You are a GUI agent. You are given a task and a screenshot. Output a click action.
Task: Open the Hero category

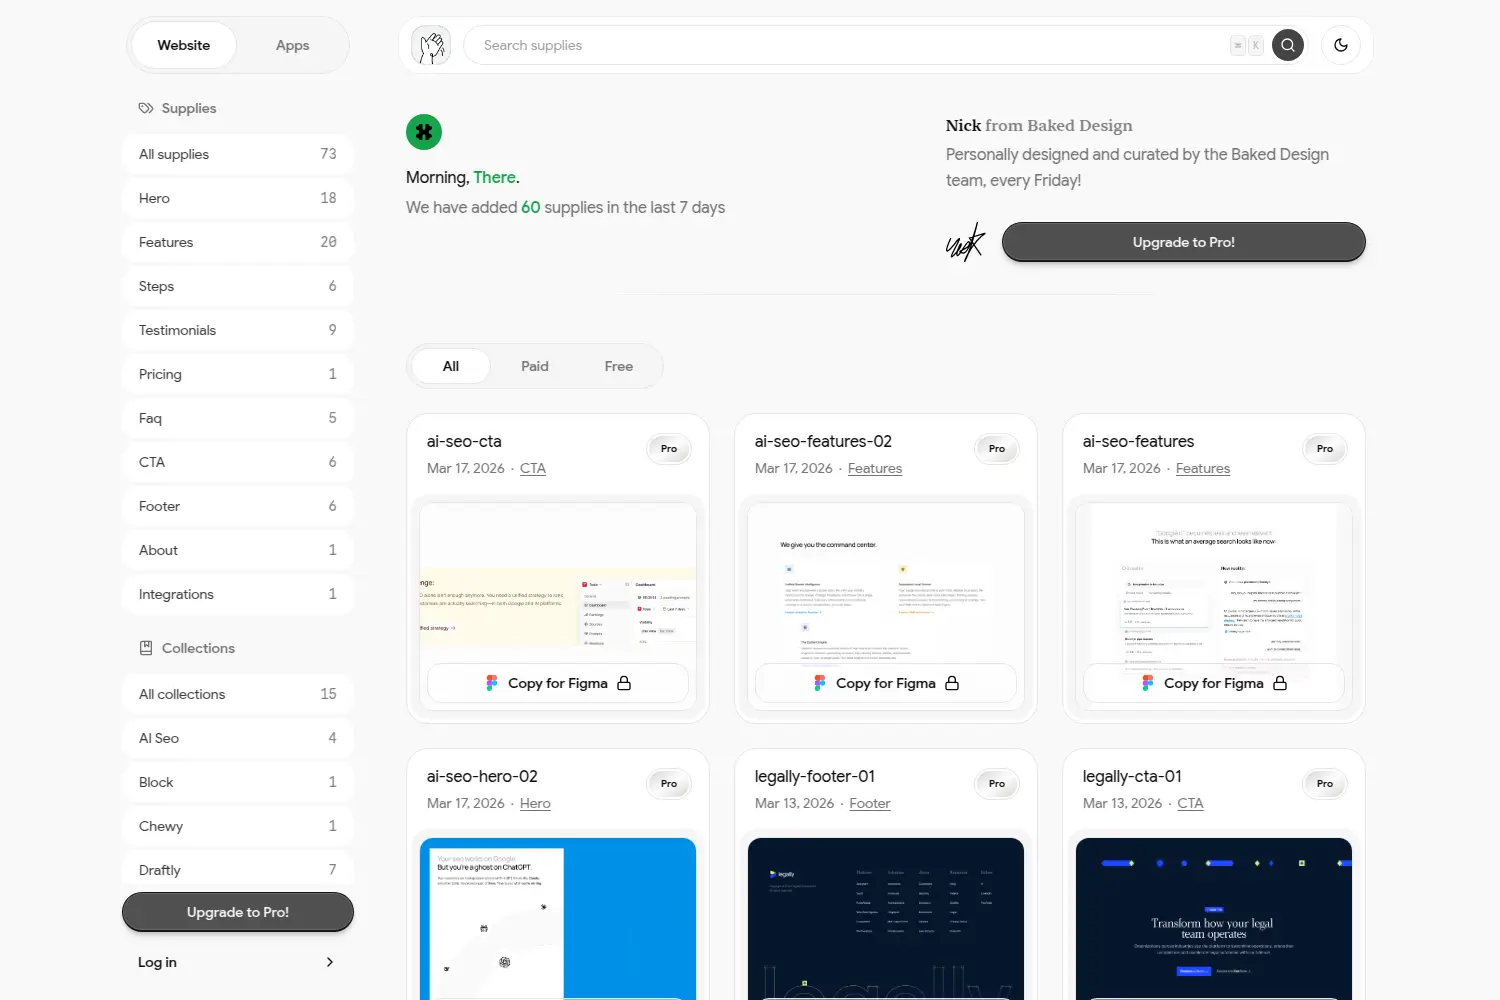pos(238,198)
